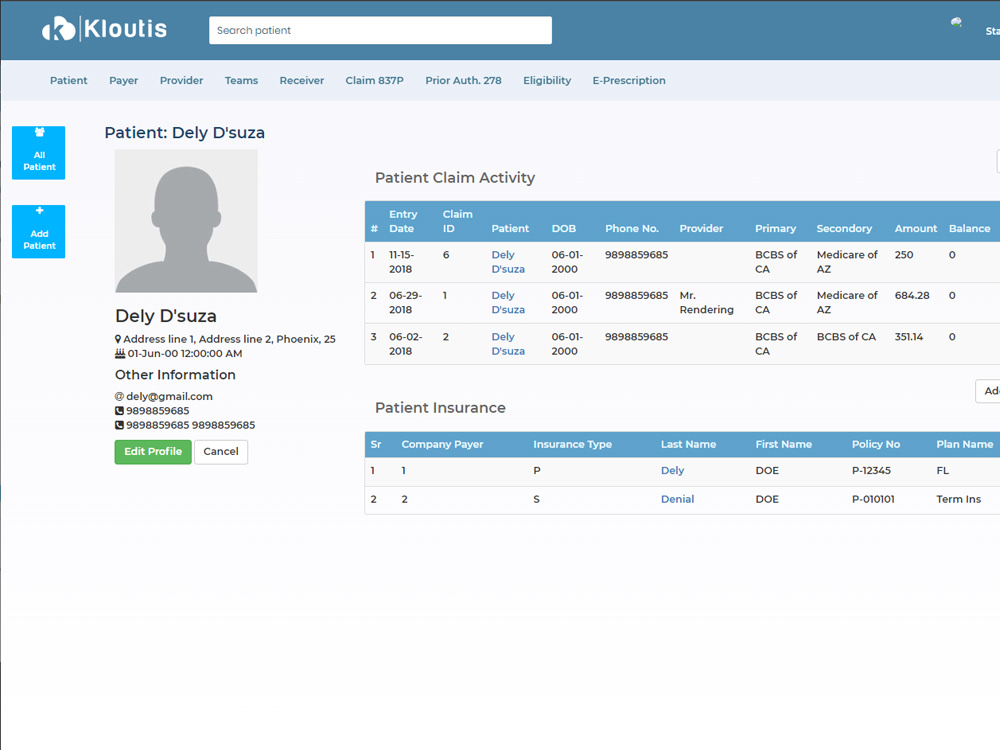
Task: Open the globe notification icon in top bar
Action: [956, 21]
